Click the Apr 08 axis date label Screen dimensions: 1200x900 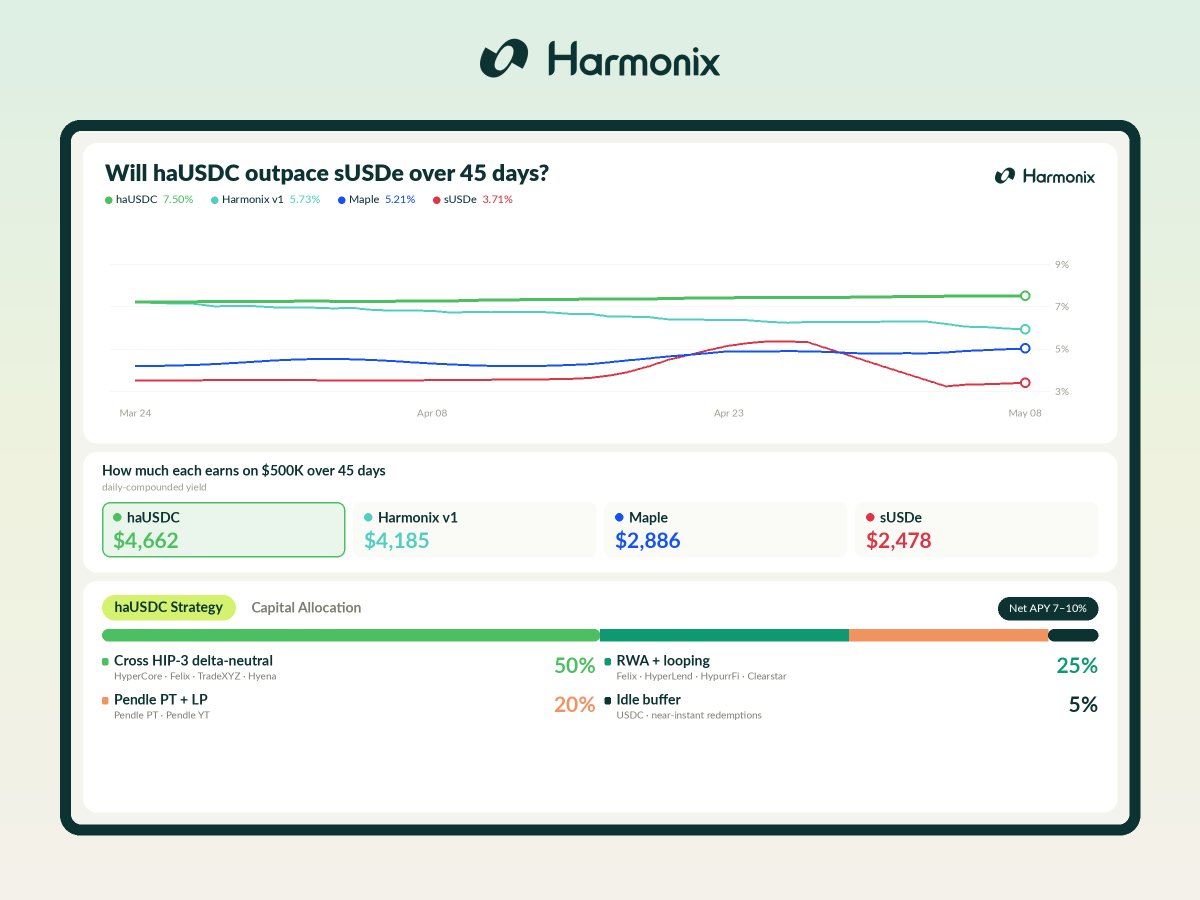pos(432,412)
